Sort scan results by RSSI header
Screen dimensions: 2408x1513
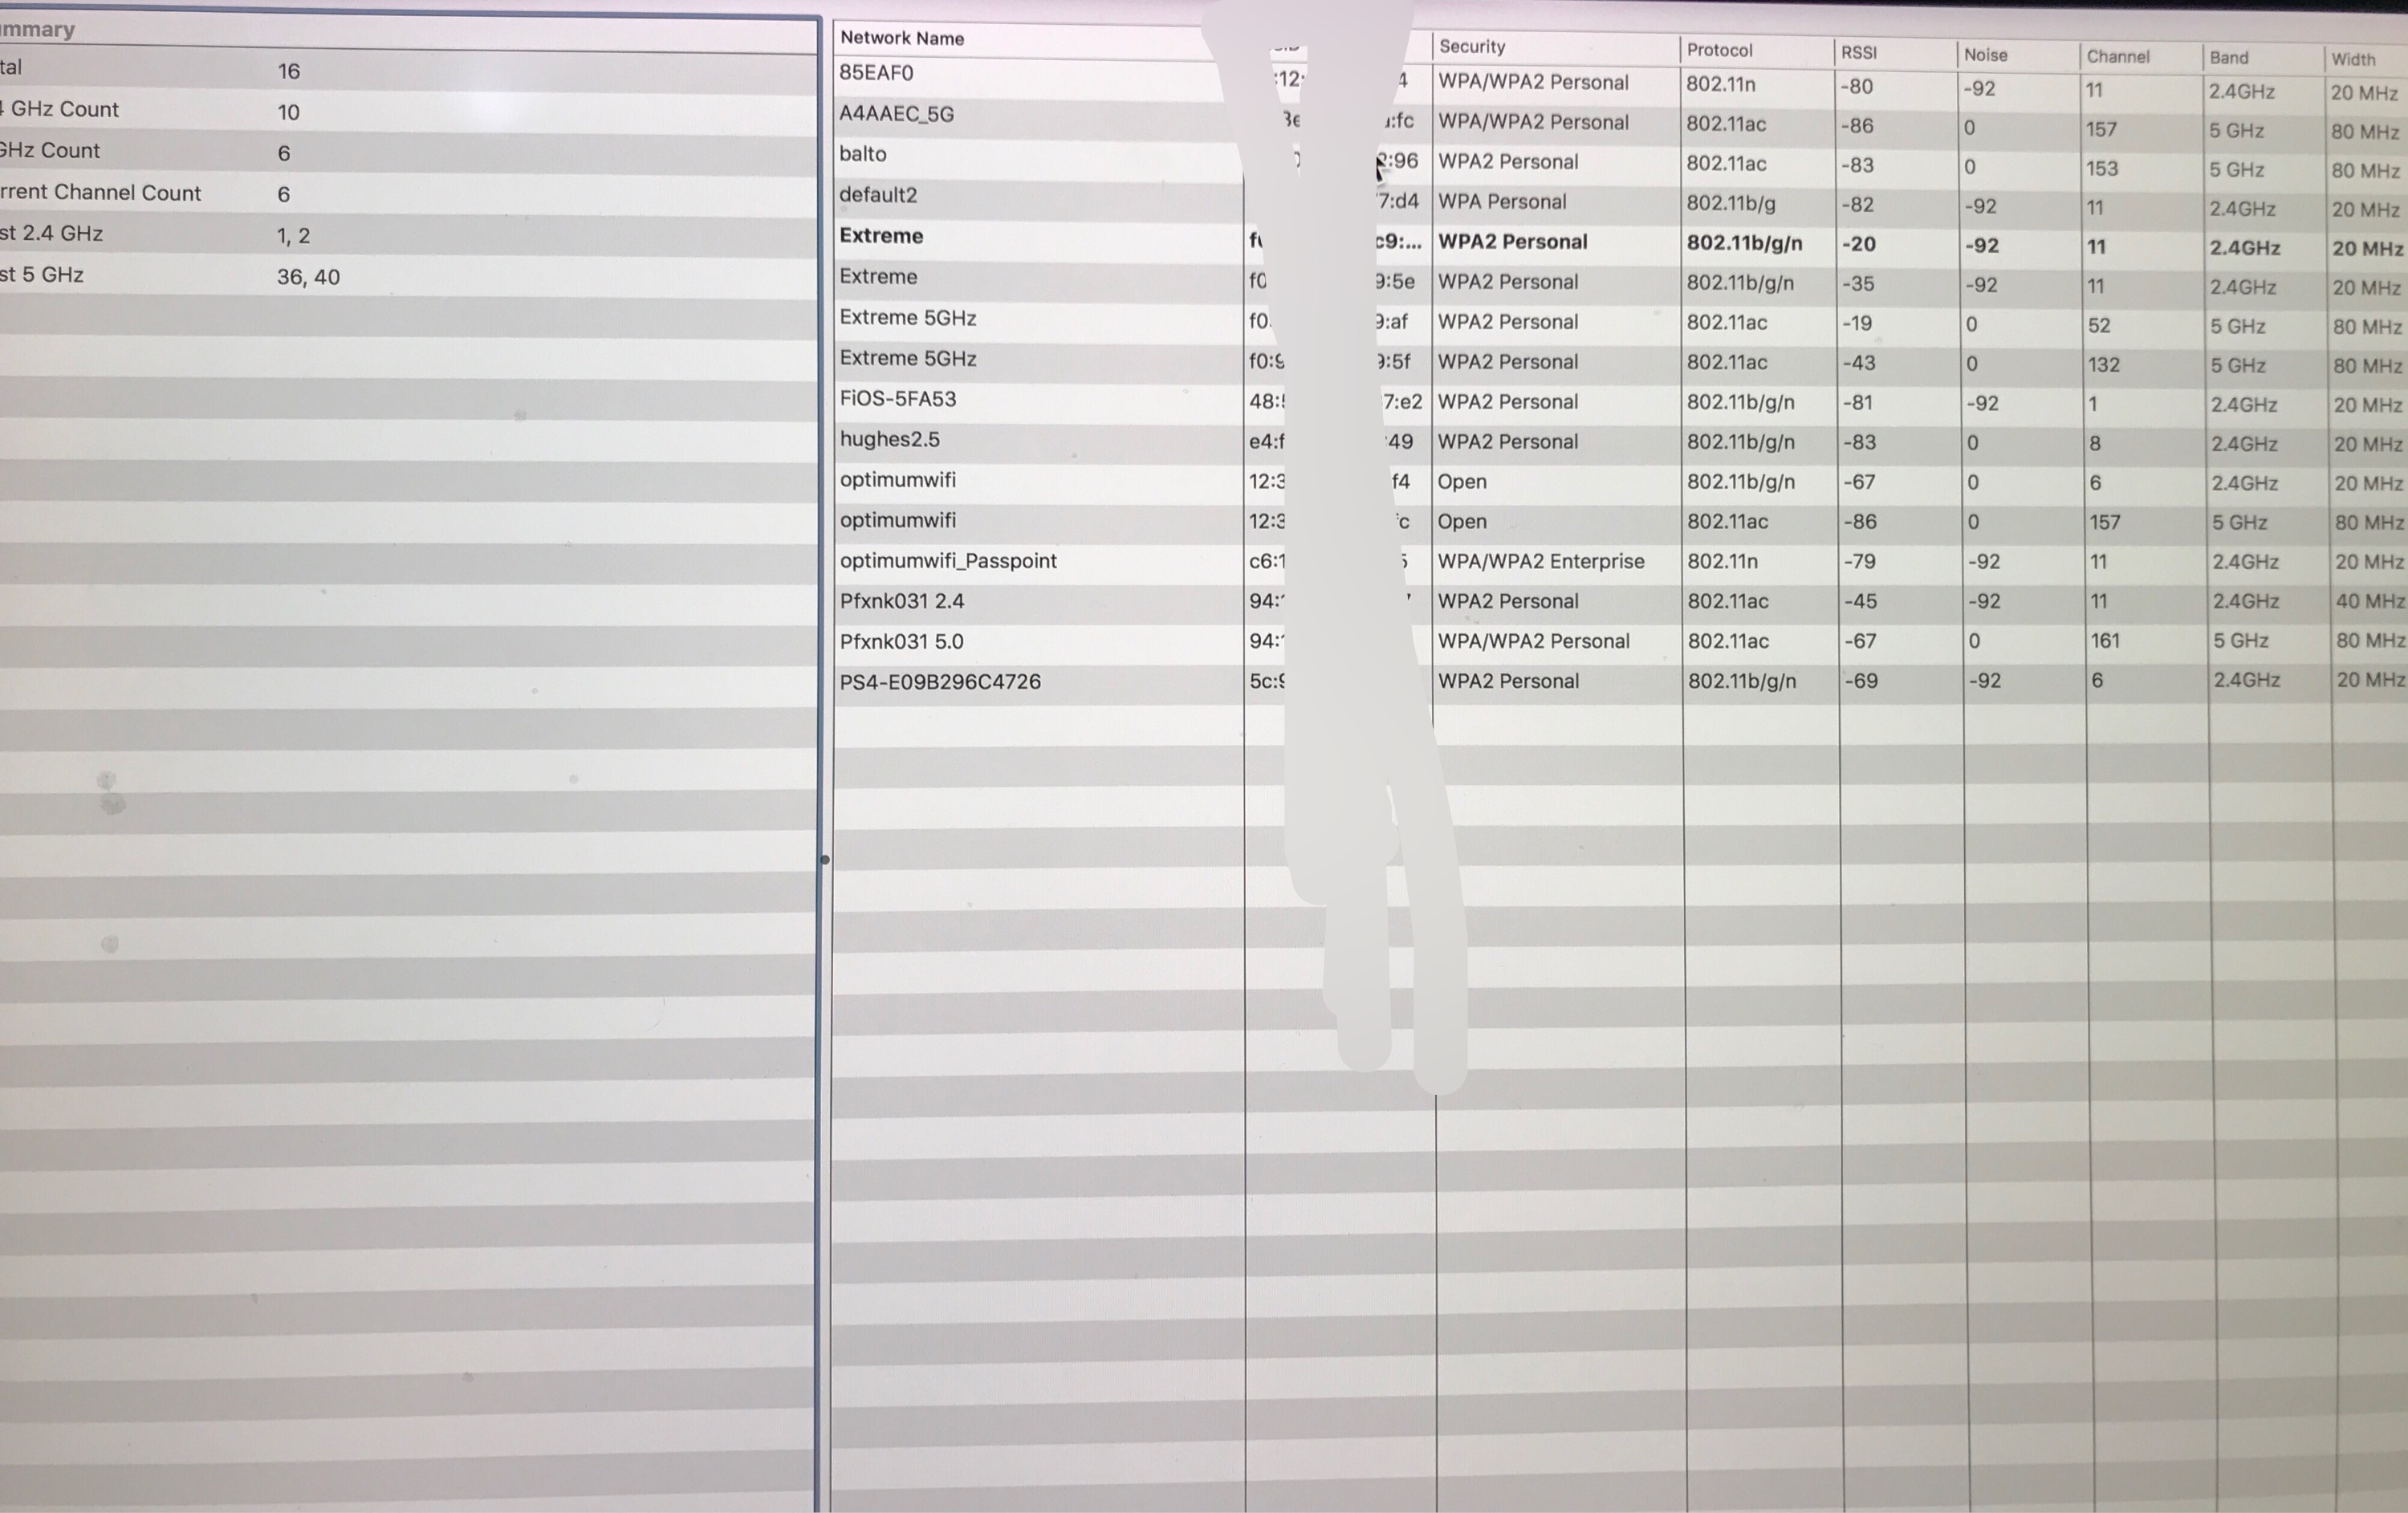(1858, 53)
